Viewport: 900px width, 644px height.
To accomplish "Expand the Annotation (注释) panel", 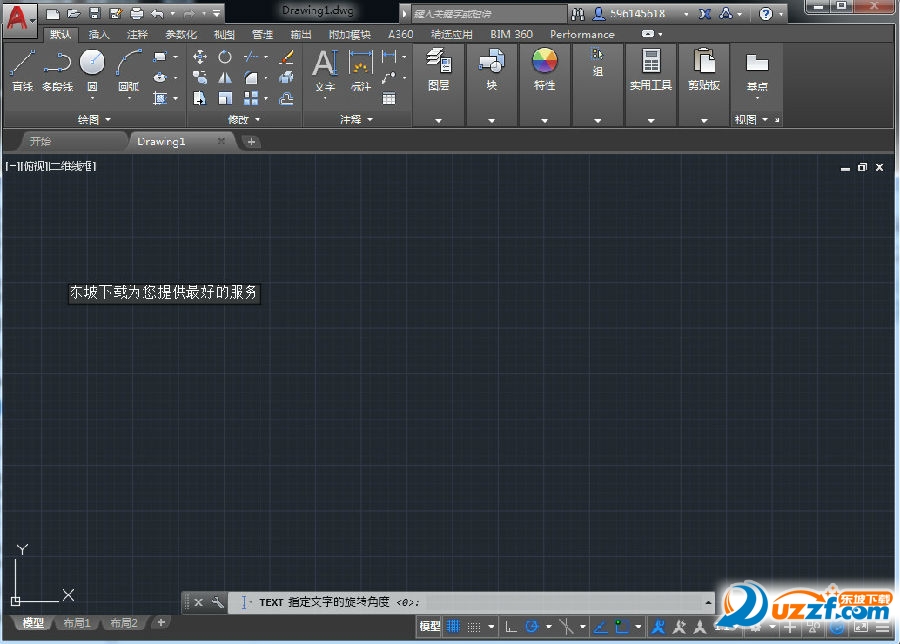I will click(356, 119).
